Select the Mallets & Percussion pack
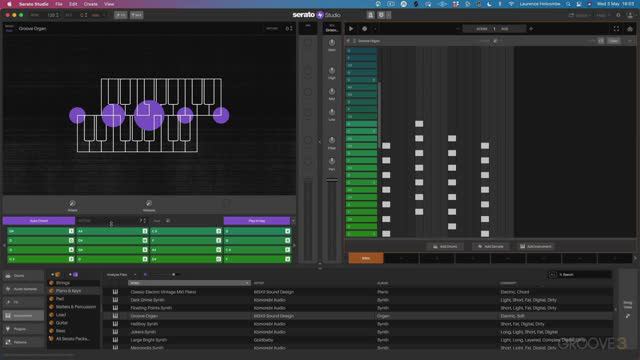The width and height of the screenshot is (640, 360). 76,307
